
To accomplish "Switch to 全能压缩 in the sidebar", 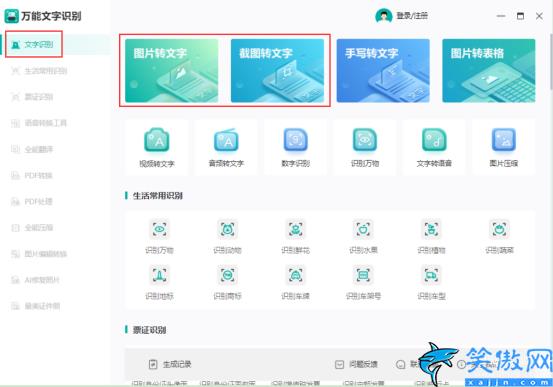I will pos(32,228).
